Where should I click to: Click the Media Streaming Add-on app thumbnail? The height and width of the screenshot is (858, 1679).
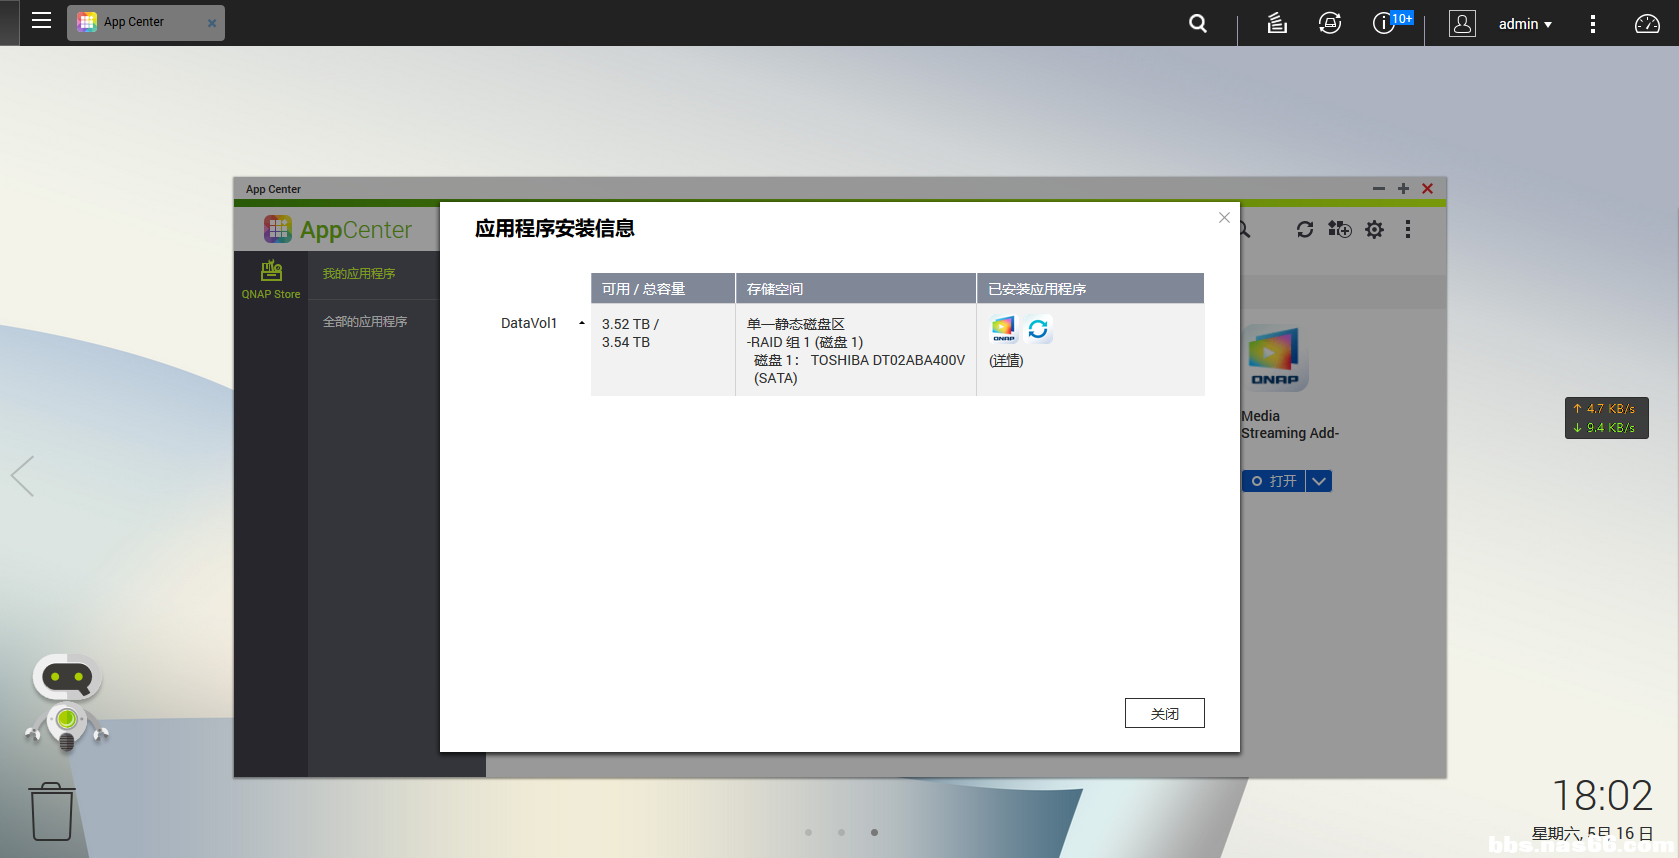point(1275,358)
